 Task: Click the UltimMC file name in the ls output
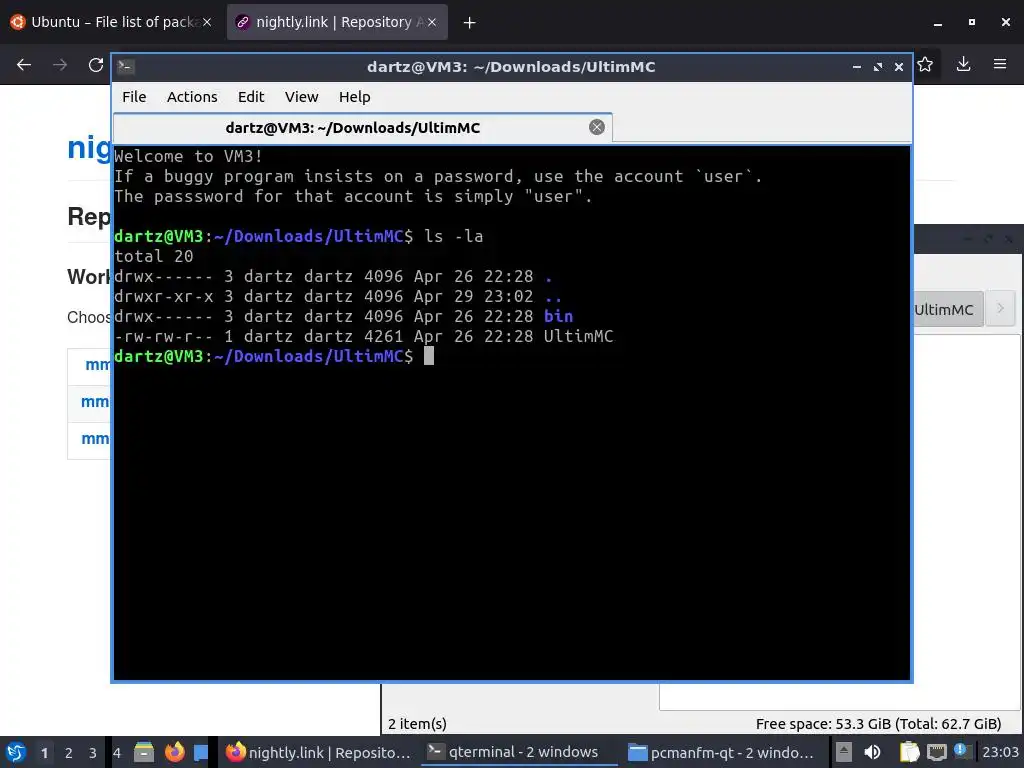(579, 336)
